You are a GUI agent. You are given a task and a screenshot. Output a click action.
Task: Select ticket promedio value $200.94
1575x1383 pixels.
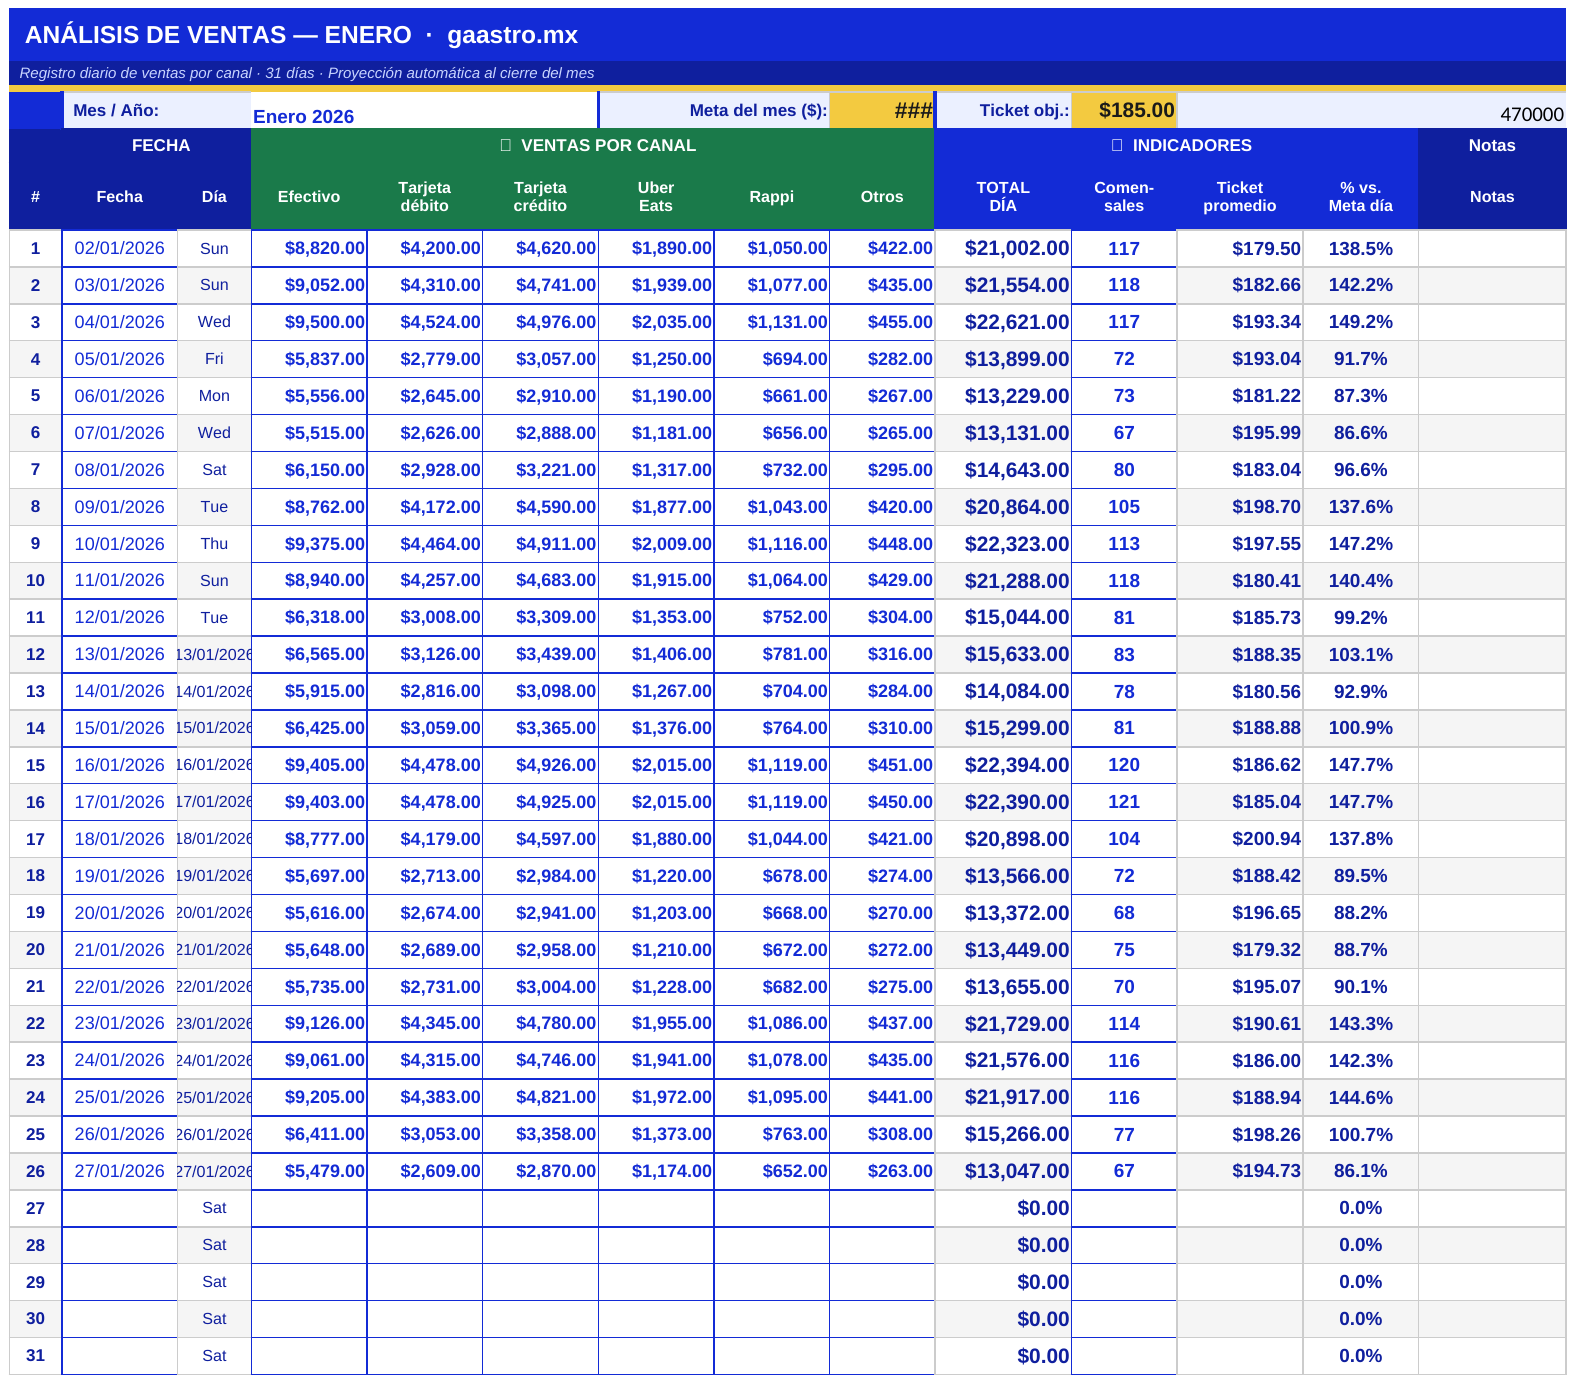(1240, 839)
